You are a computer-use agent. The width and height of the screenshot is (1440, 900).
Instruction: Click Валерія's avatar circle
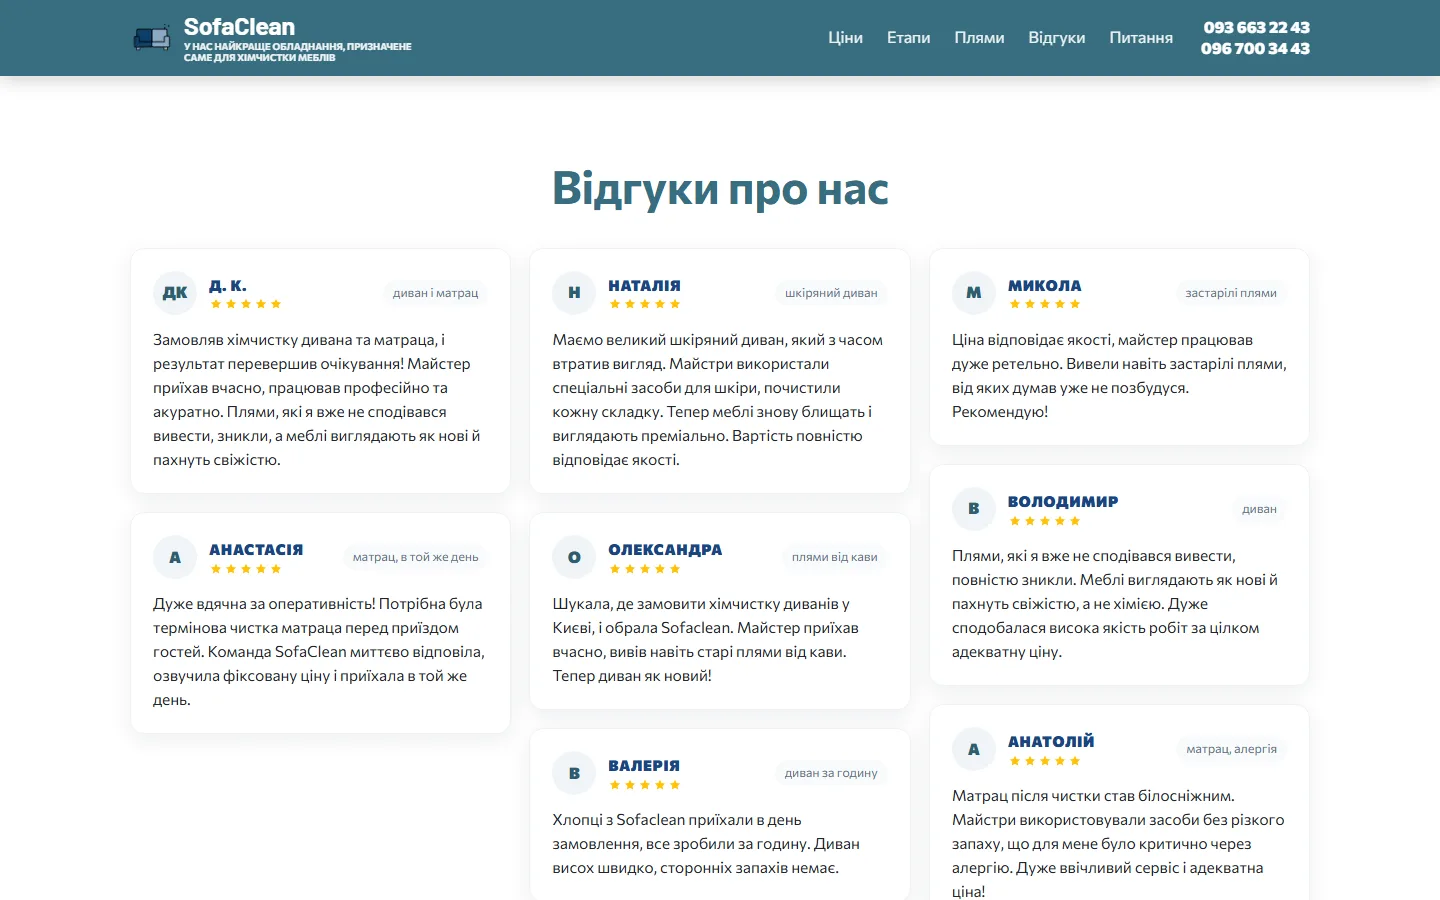tap(574, 773)
